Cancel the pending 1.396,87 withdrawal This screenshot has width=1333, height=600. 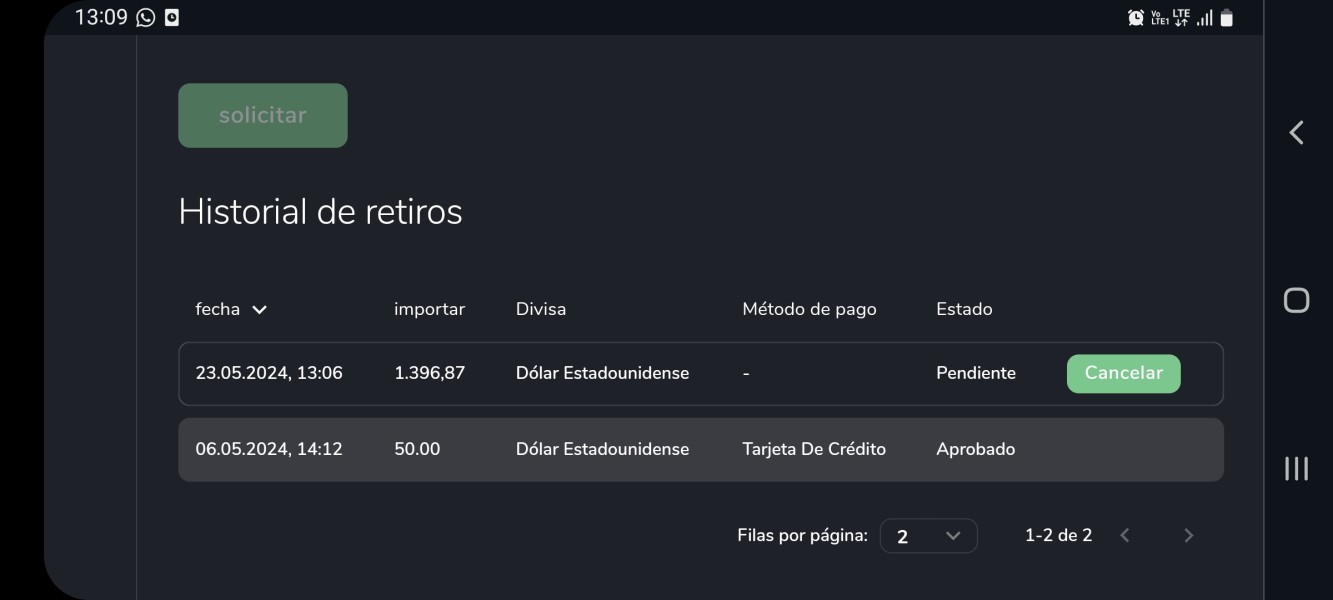click(1123, 373)
